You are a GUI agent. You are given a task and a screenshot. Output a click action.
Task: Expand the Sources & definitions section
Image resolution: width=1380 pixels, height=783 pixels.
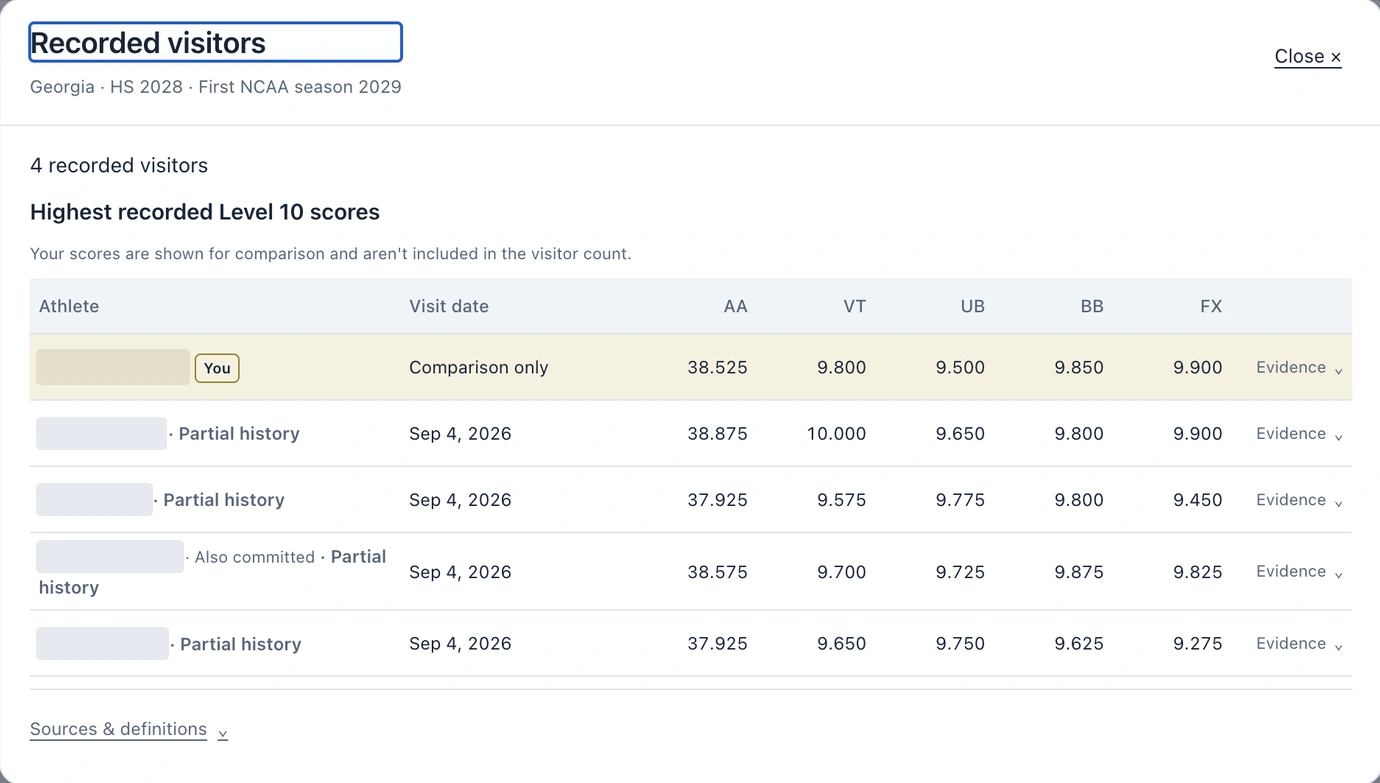[x=129, y=730]
